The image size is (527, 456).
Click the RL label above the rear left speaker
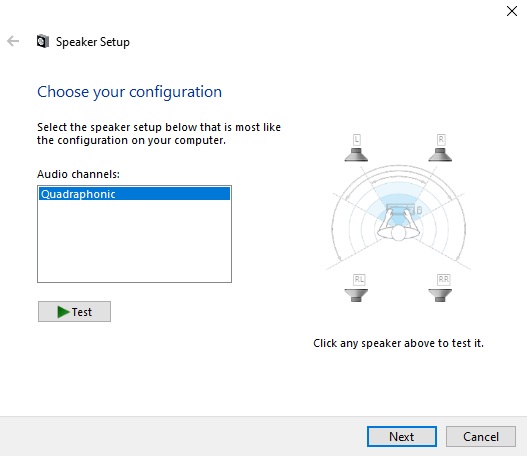pyautogui.click(x=359, y=279)
